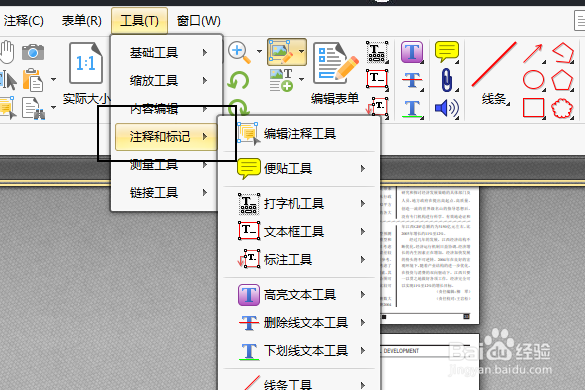The image size is (585, 390).
Task: Click the 实际大小 label
Action: [87, 99]
